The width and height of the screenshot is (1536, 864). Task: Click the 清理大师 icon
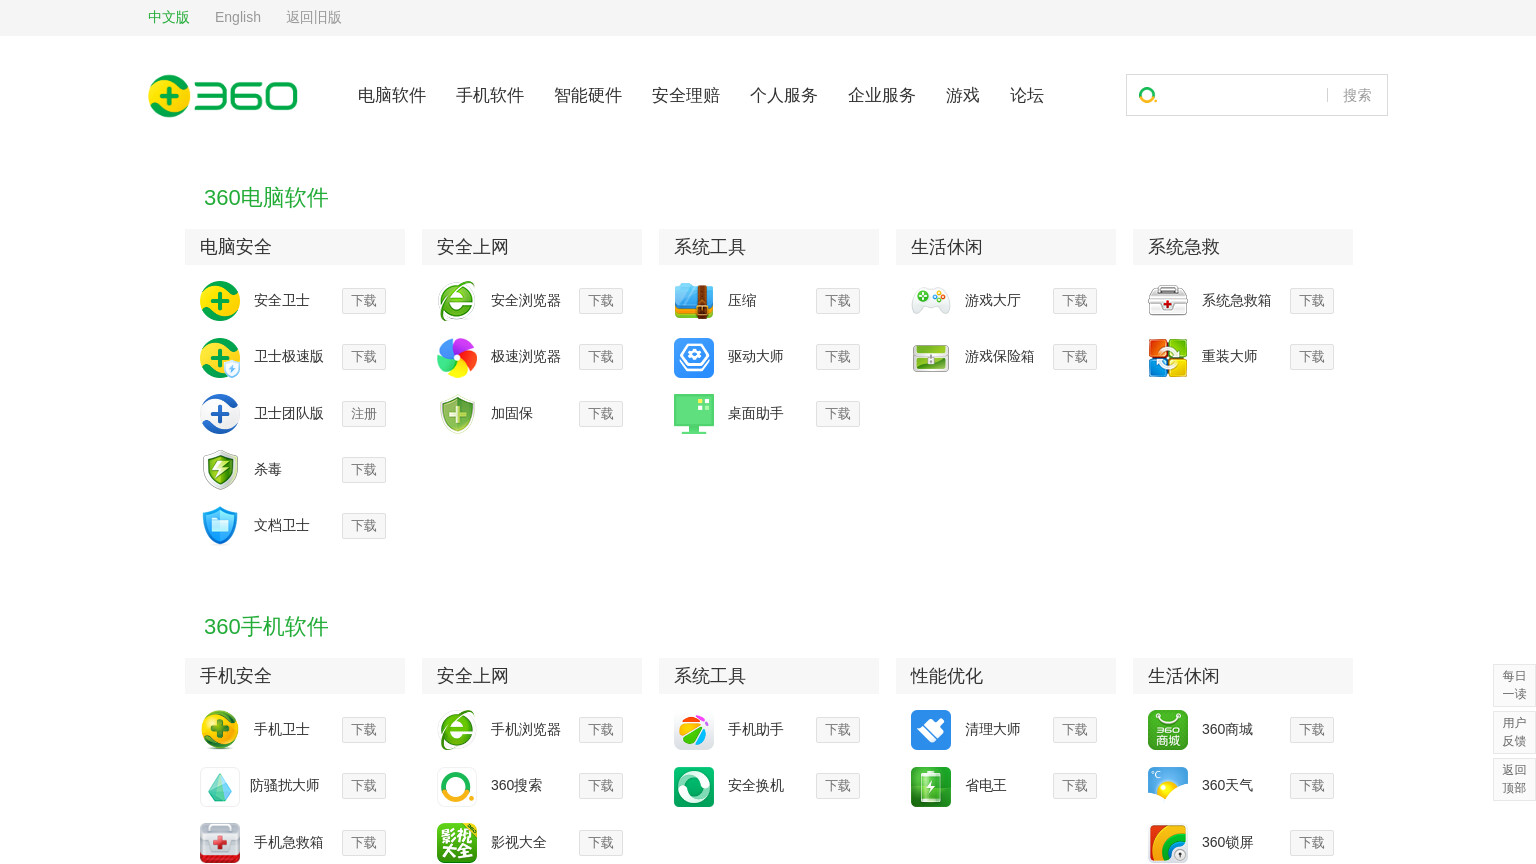click(x=931, y=730)
